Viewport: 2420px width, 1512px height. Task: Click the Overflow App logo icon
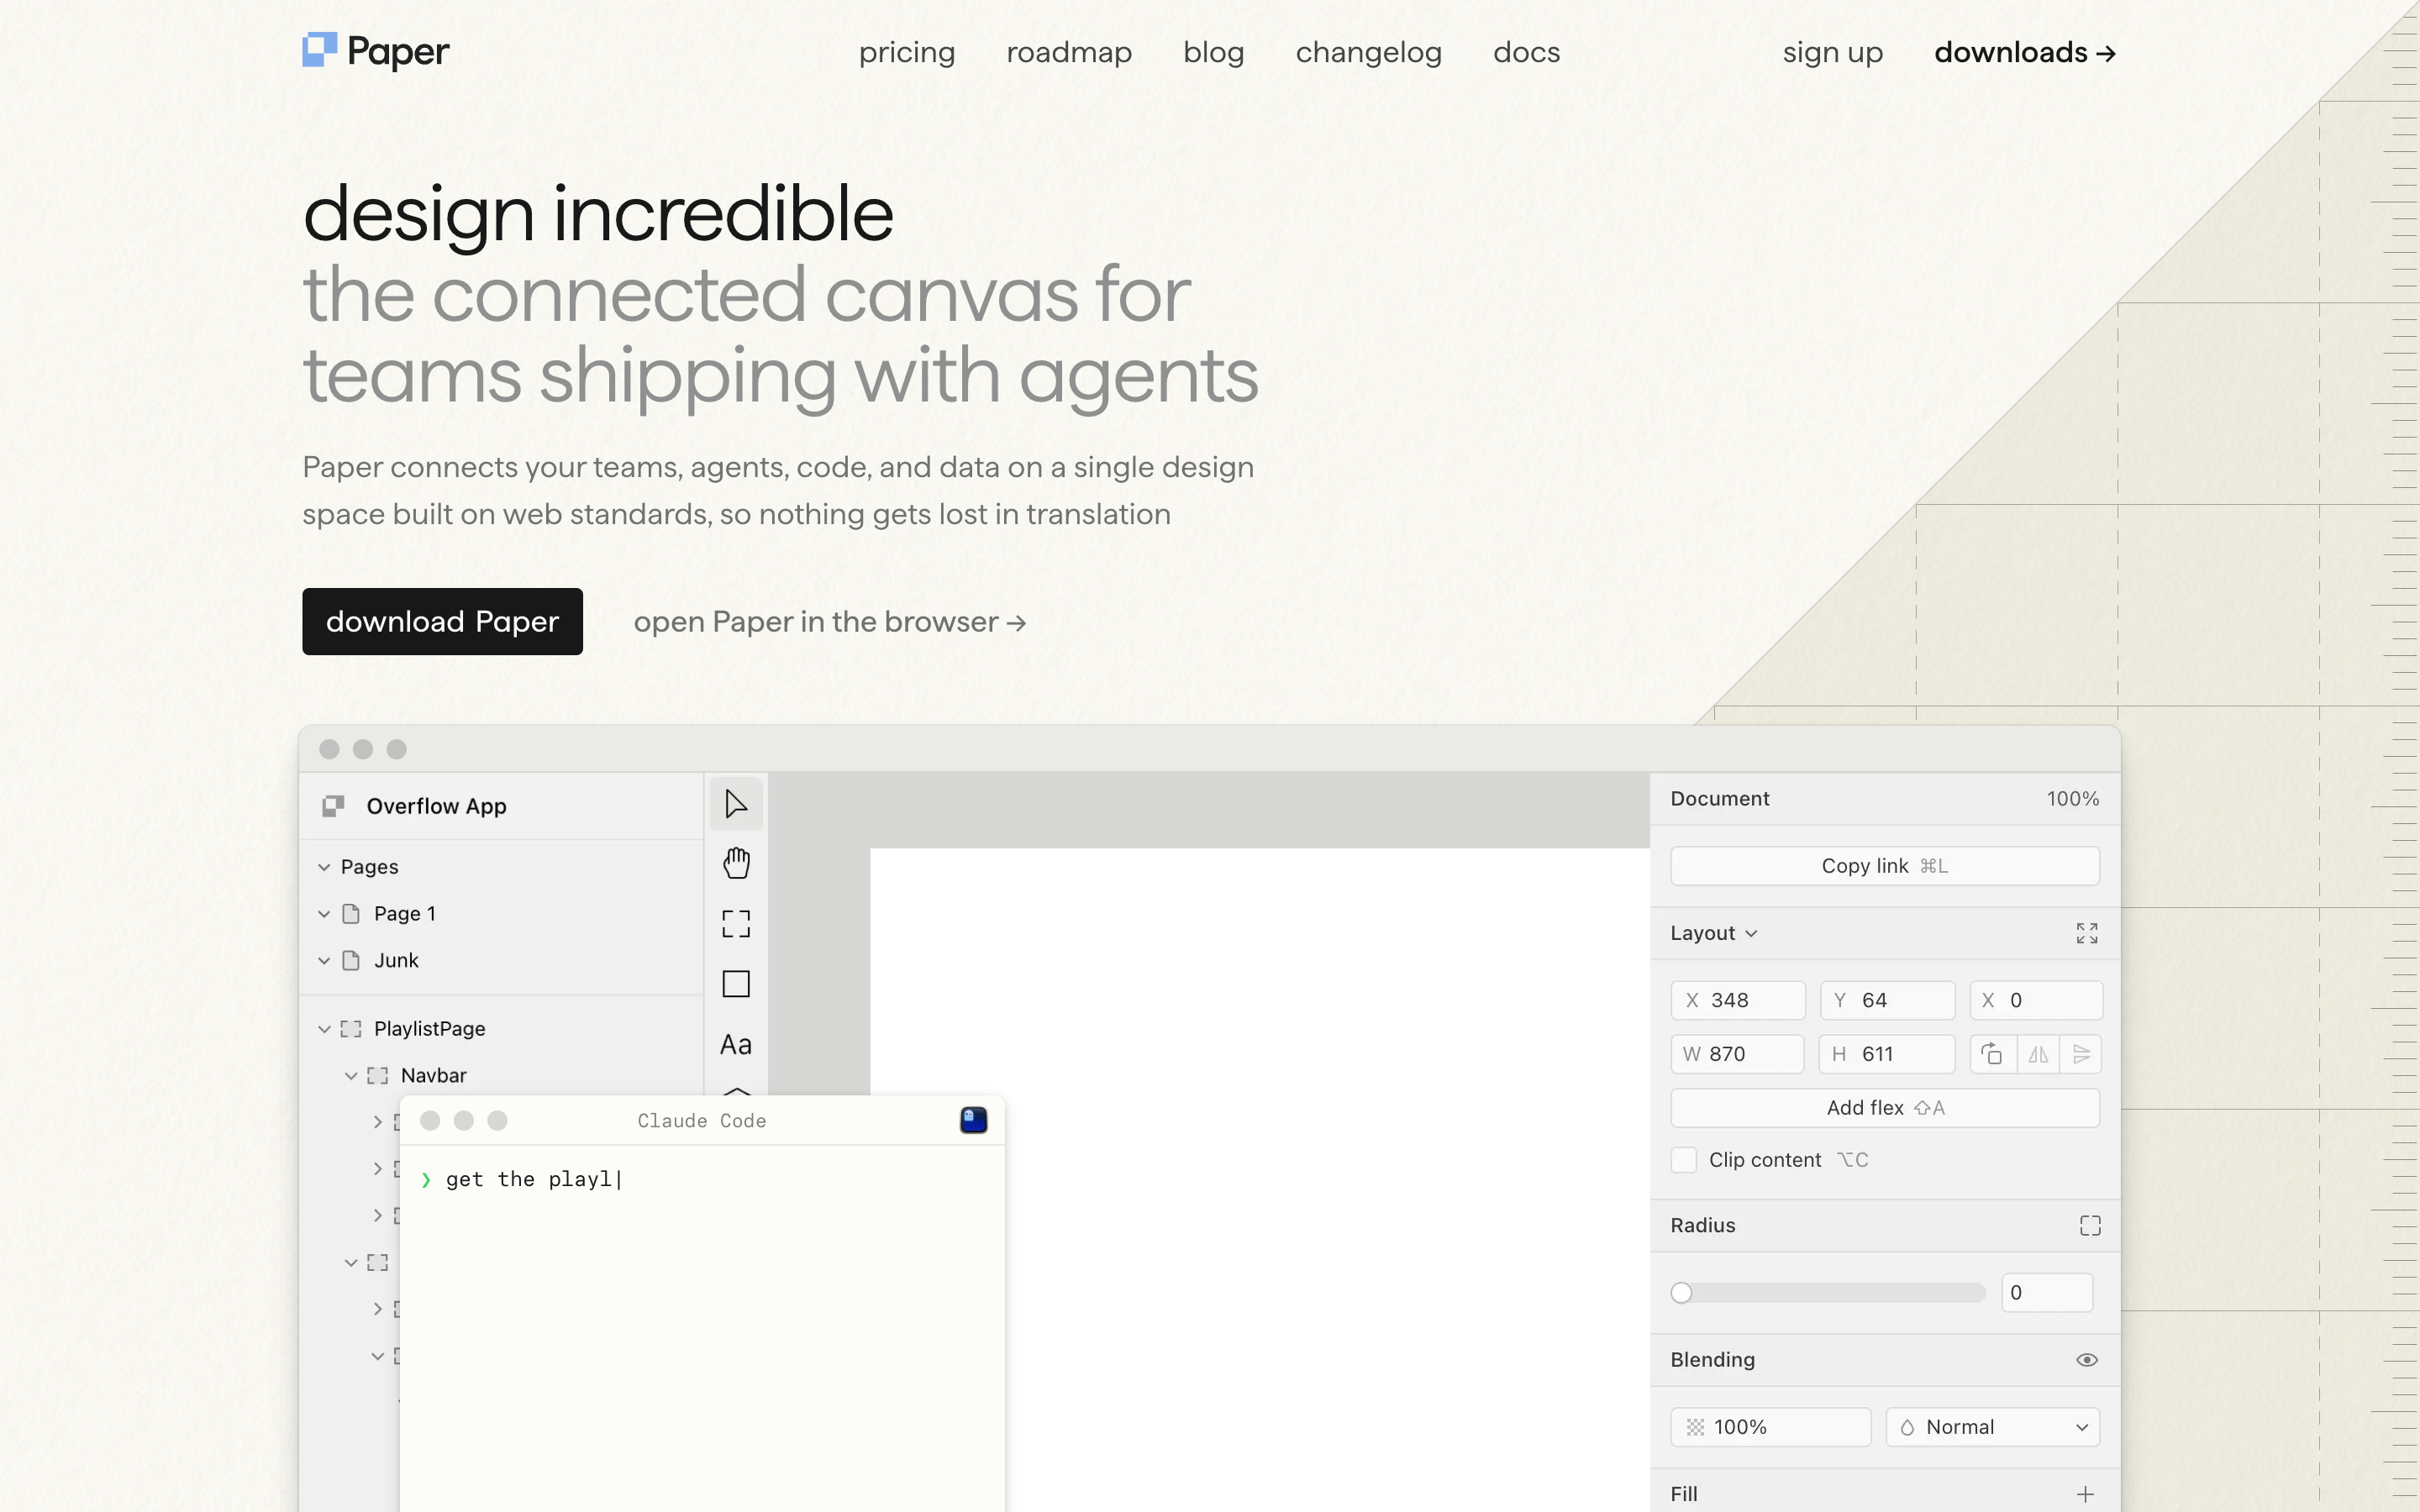tap(334, 806)
